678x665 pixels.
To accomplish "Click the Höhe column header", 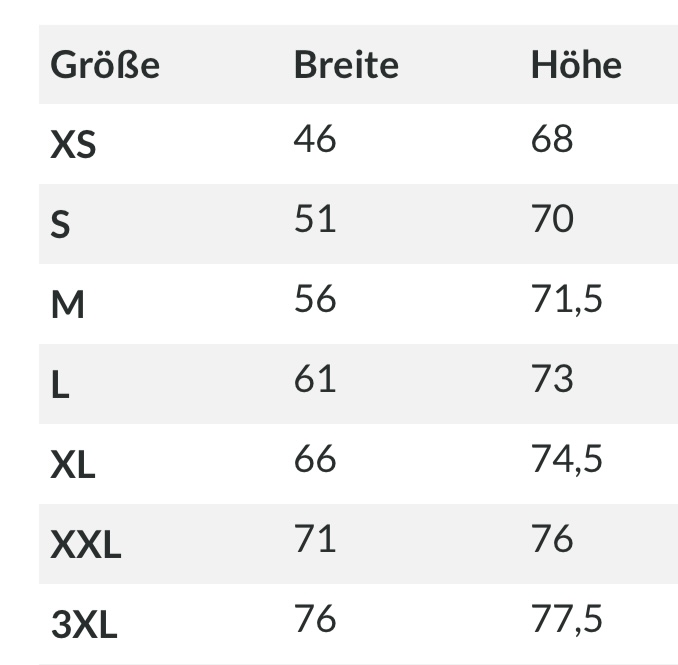I will tap(575, 66).
